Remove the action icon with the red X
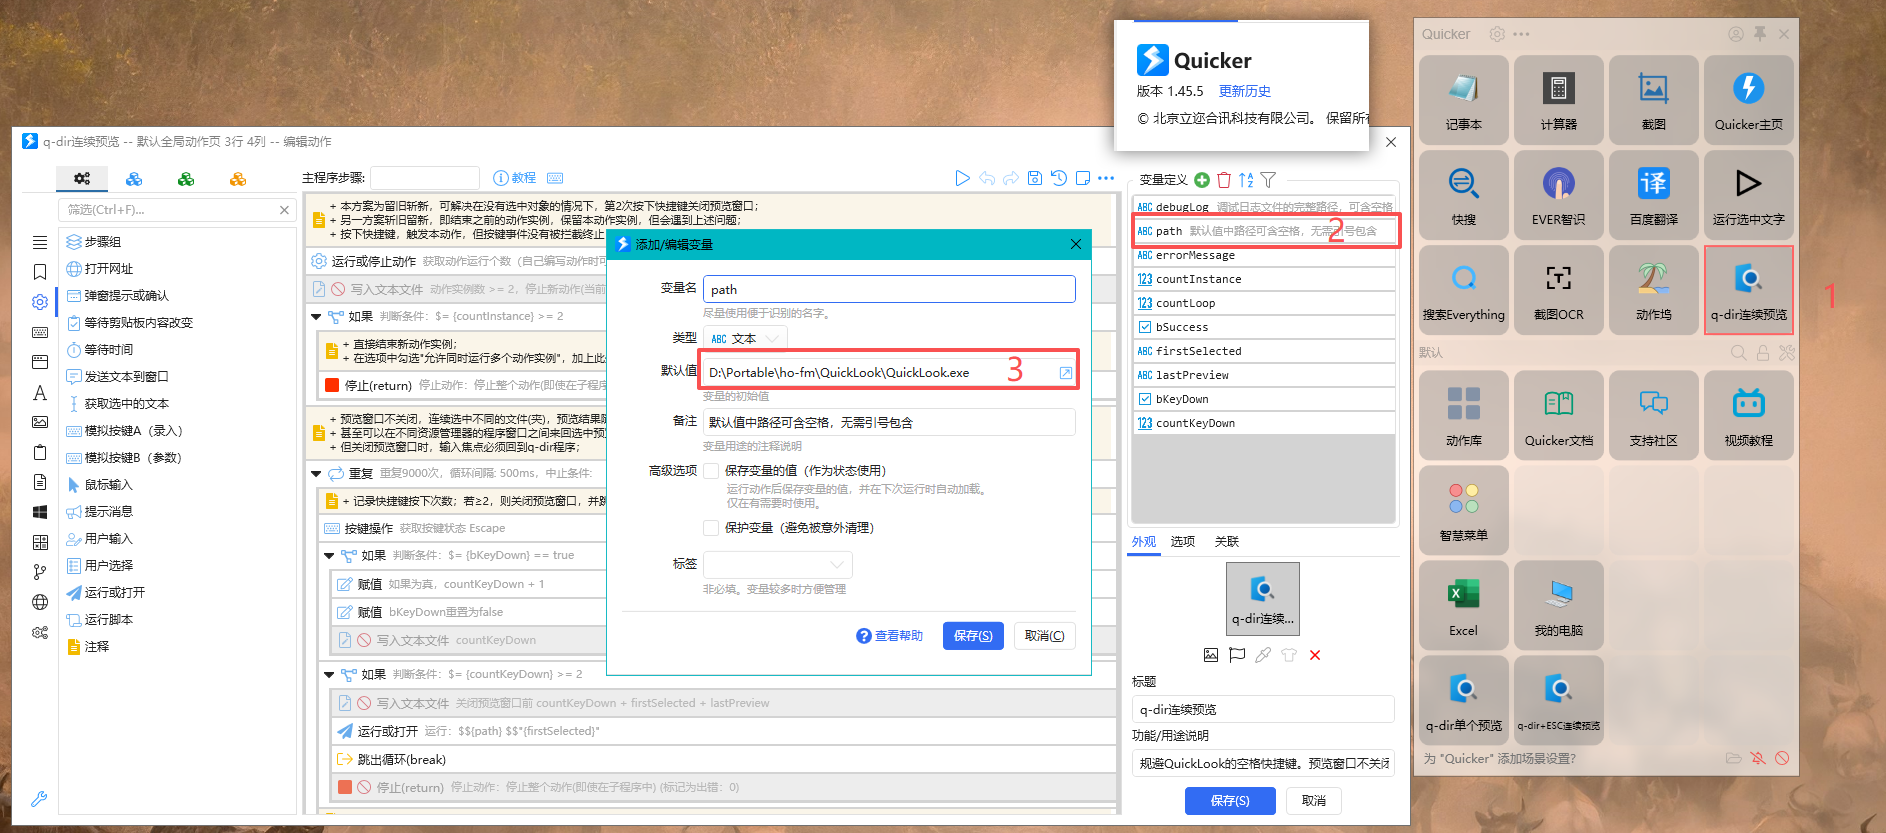This screenshot has height=833, width=1886. click(1315, 655)
